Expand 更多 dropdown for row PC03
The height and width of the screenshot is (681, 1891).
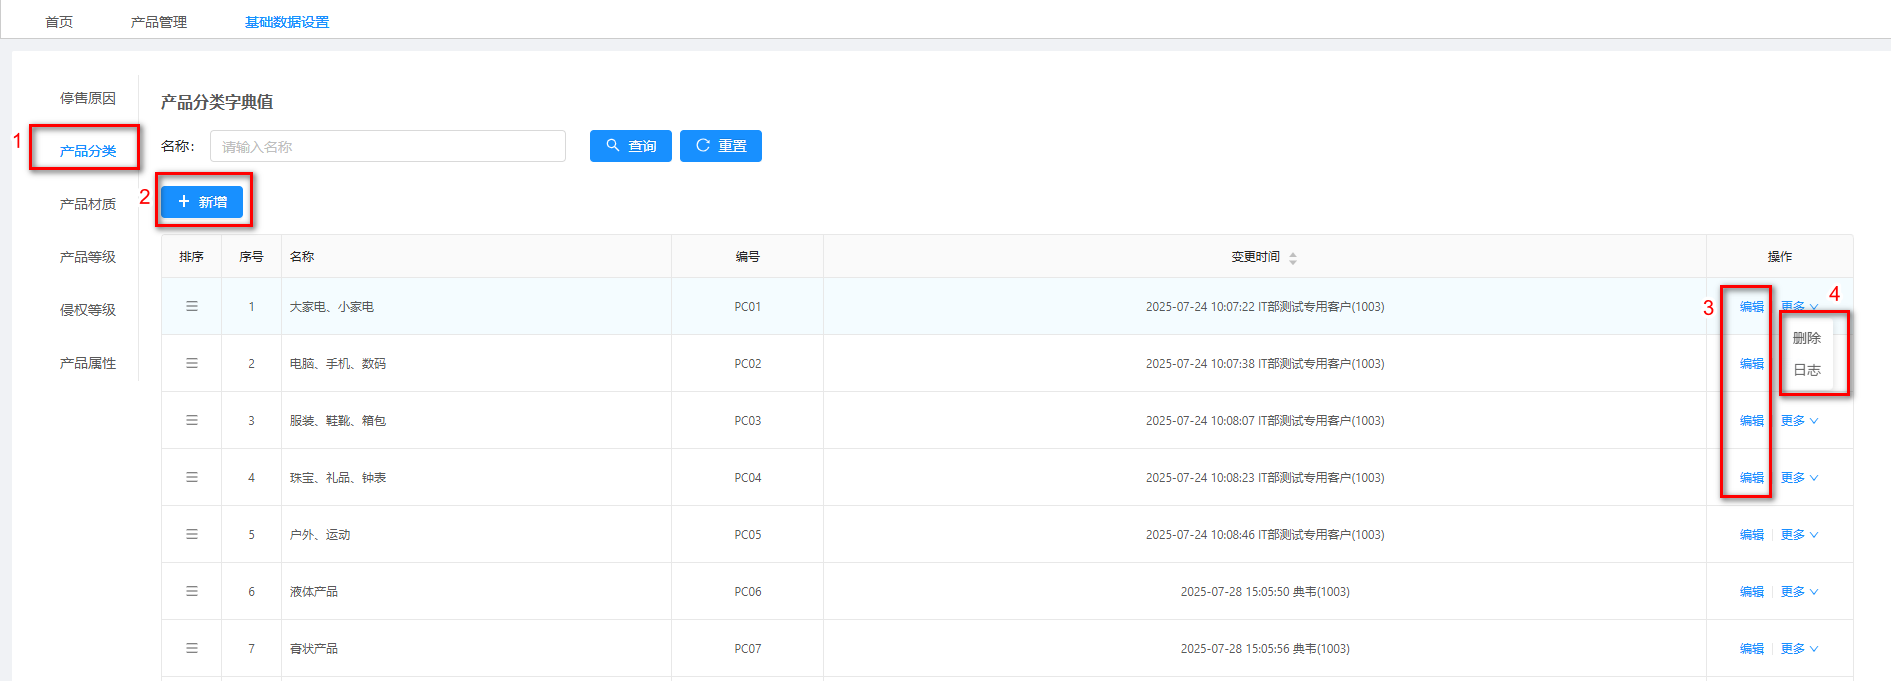[1798, 421]
